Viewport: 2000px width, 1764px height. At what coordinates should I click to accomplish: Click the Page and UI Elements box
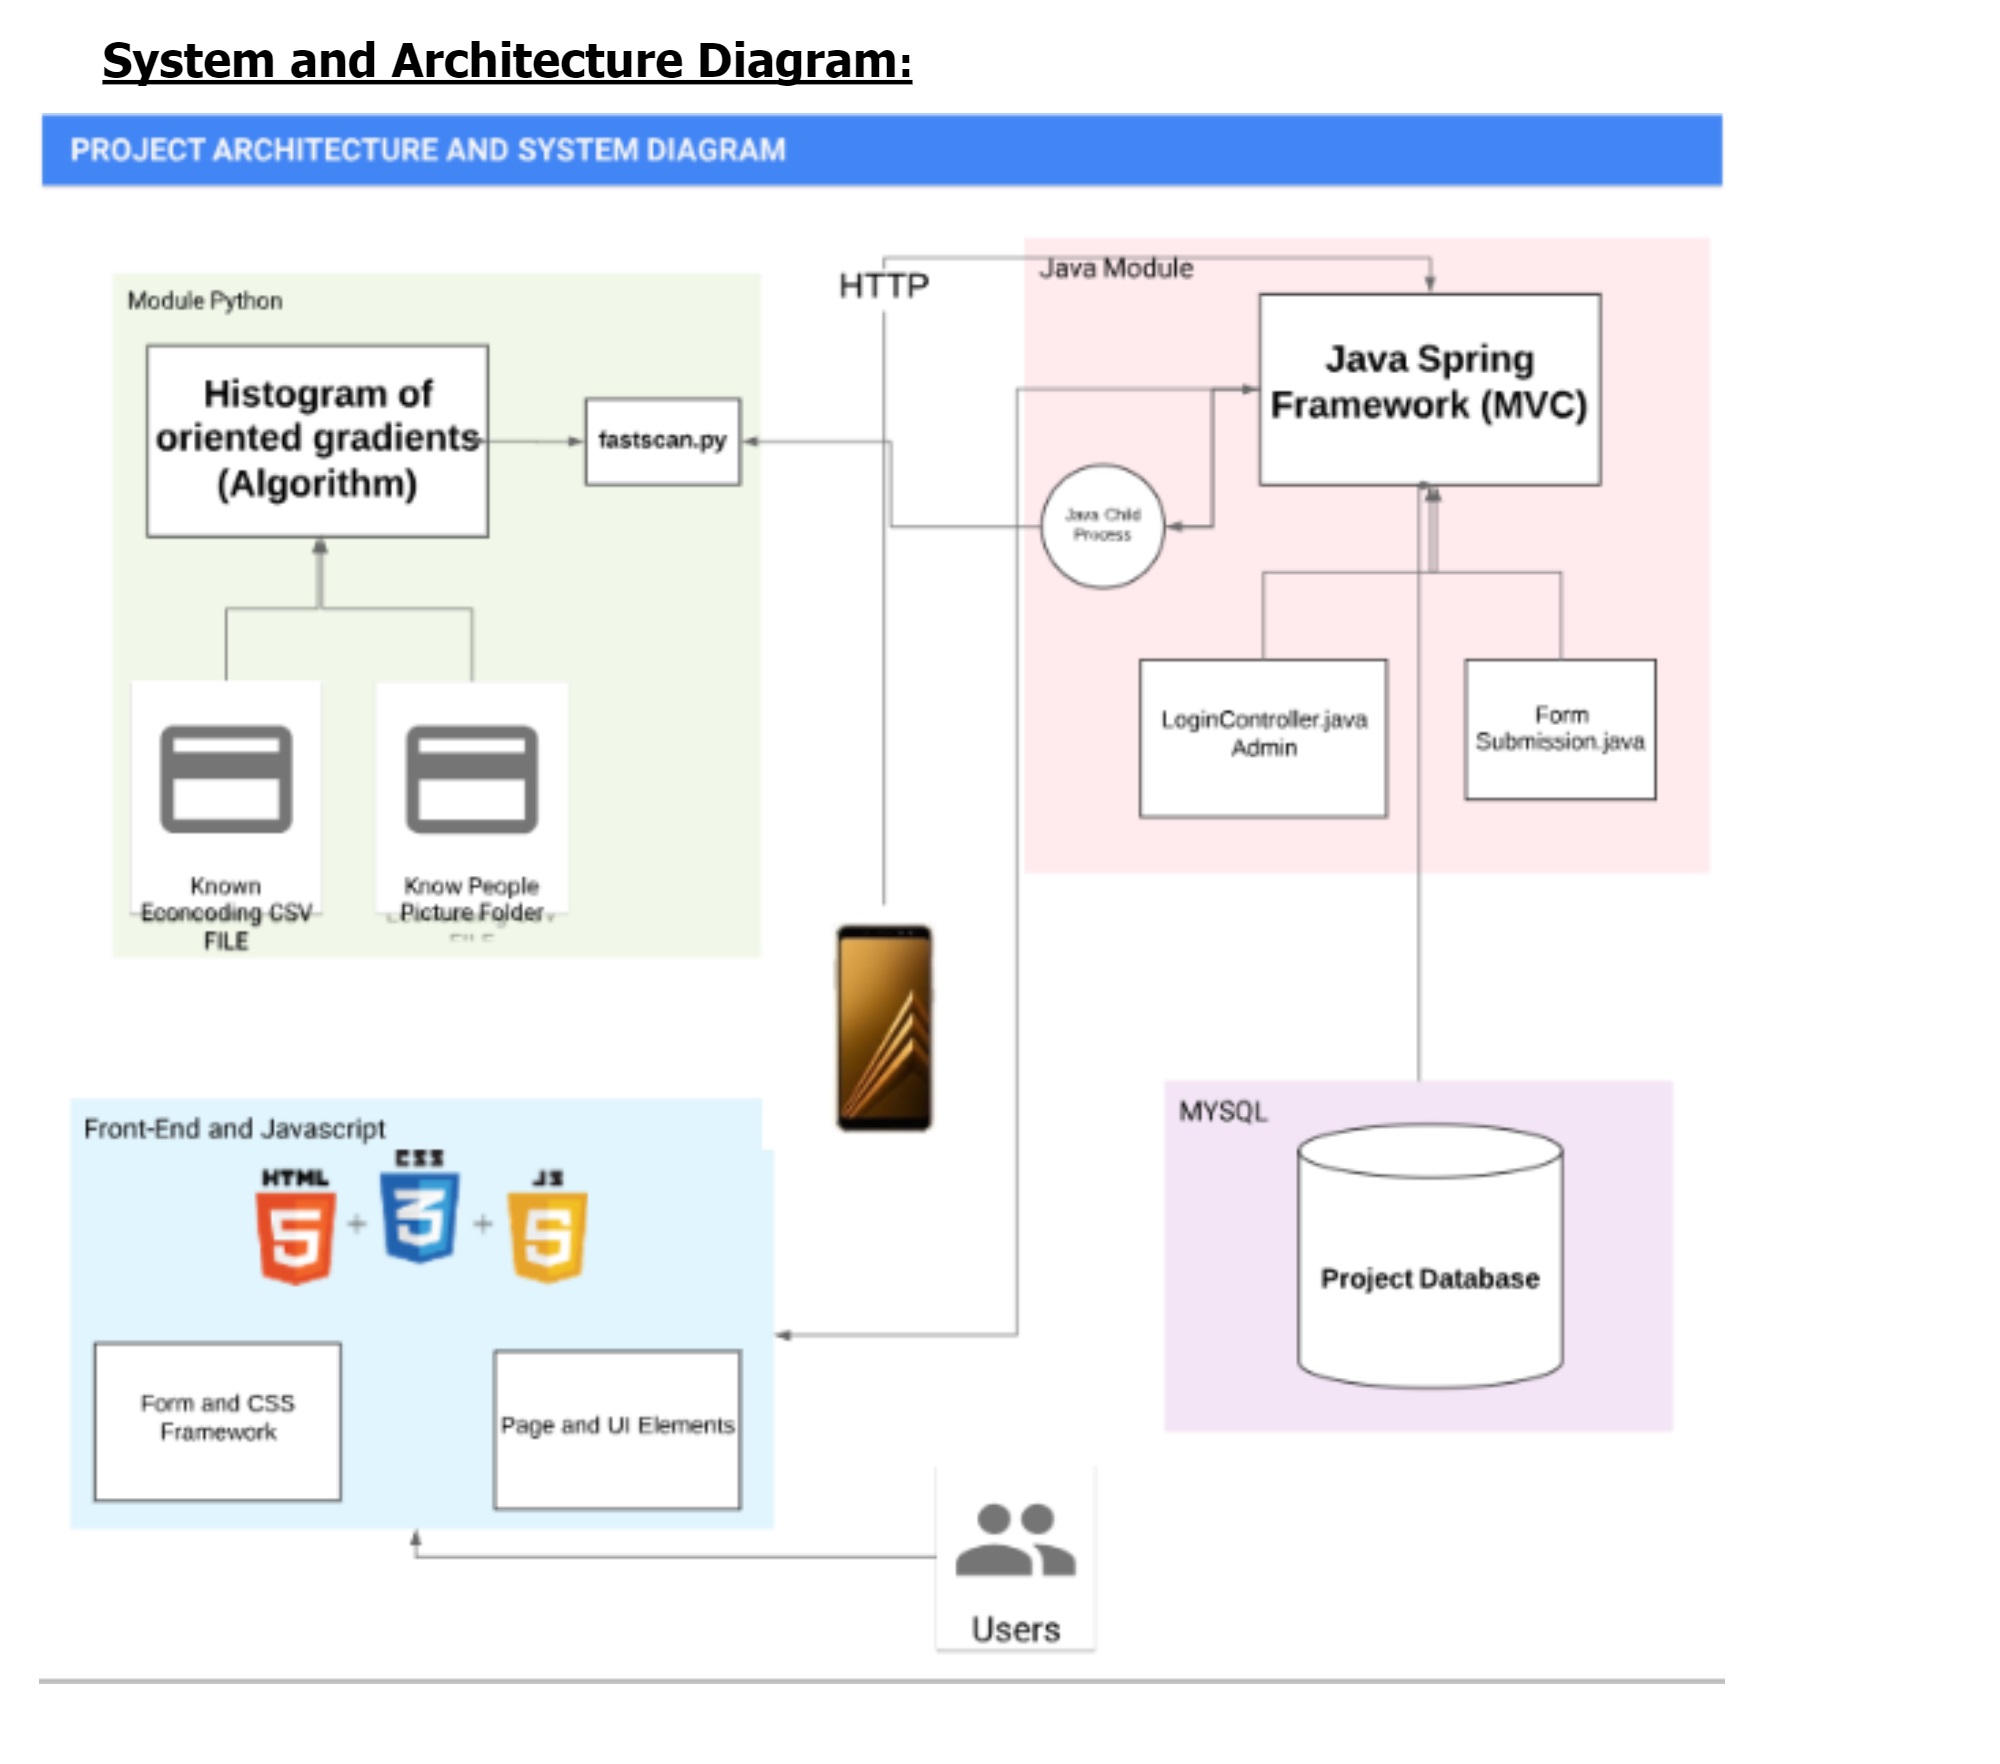click(x=617, y=1429)
